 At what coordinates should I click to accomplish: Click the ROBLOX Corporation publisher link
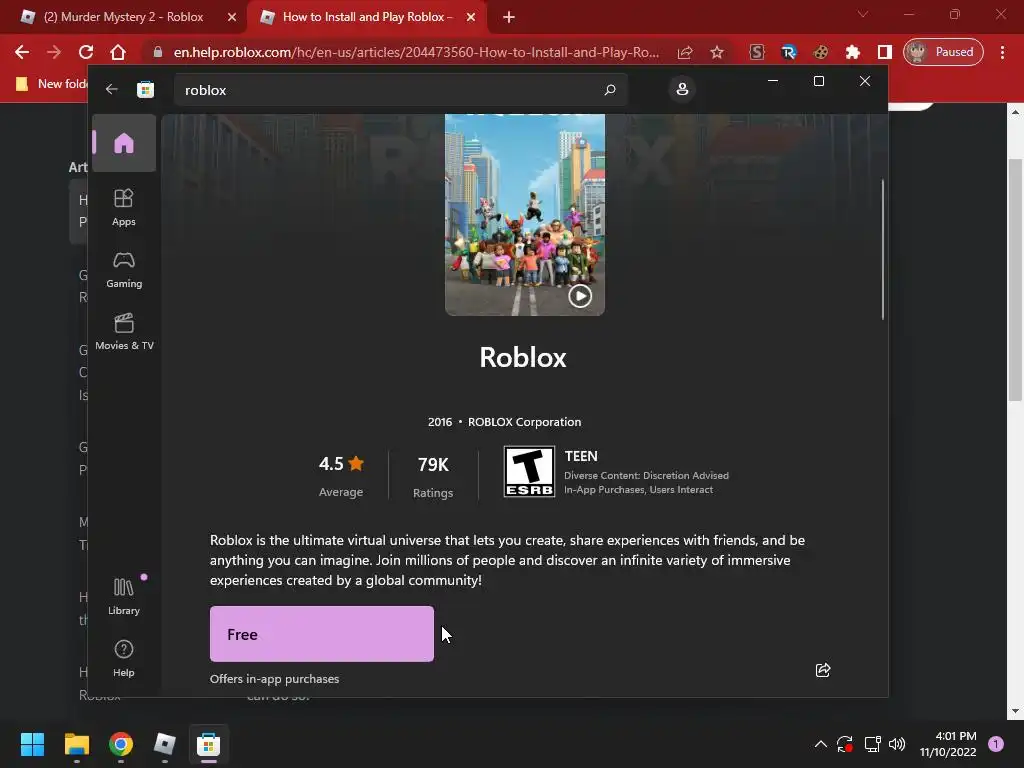pyautogui.click(x=524, y=422)
